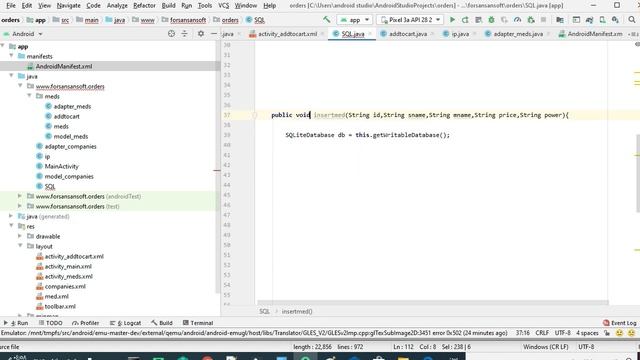Click Apply Changes and Restart Activity icon
This screenshot has width=640, height=360.
[465, 20]
